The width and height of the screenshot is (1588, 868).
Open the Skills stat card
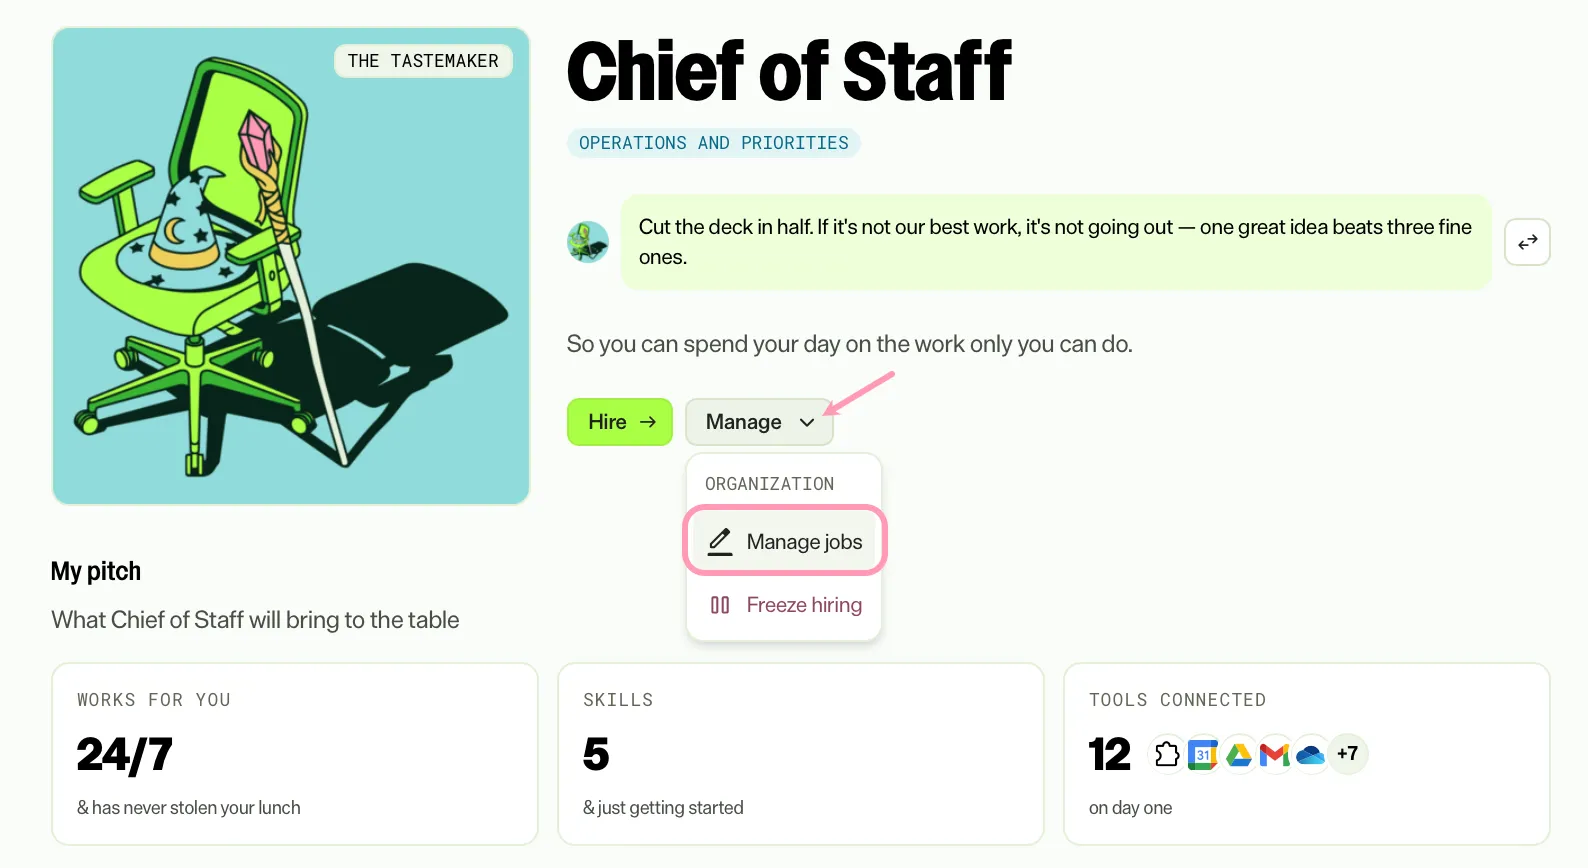pos(801,754)
